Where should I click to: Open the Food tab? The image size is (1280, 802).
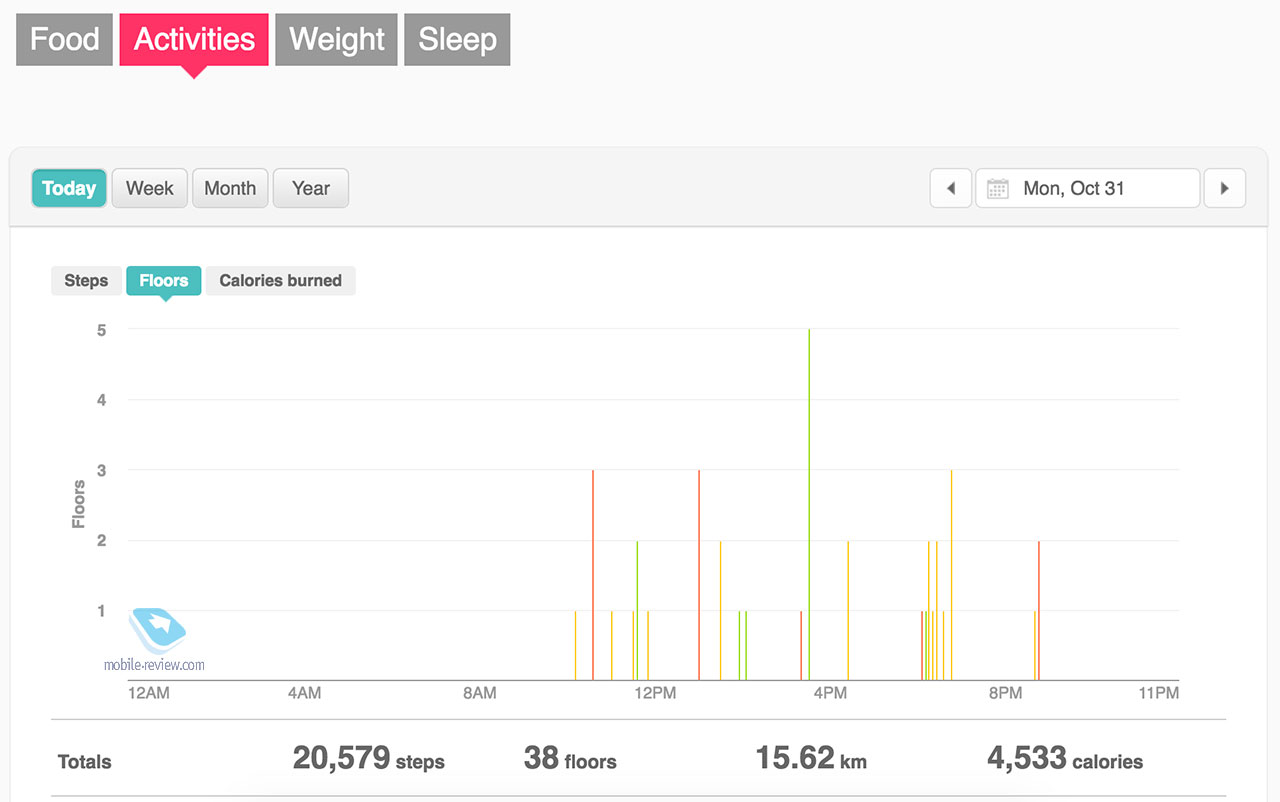(x=64, y=40)
